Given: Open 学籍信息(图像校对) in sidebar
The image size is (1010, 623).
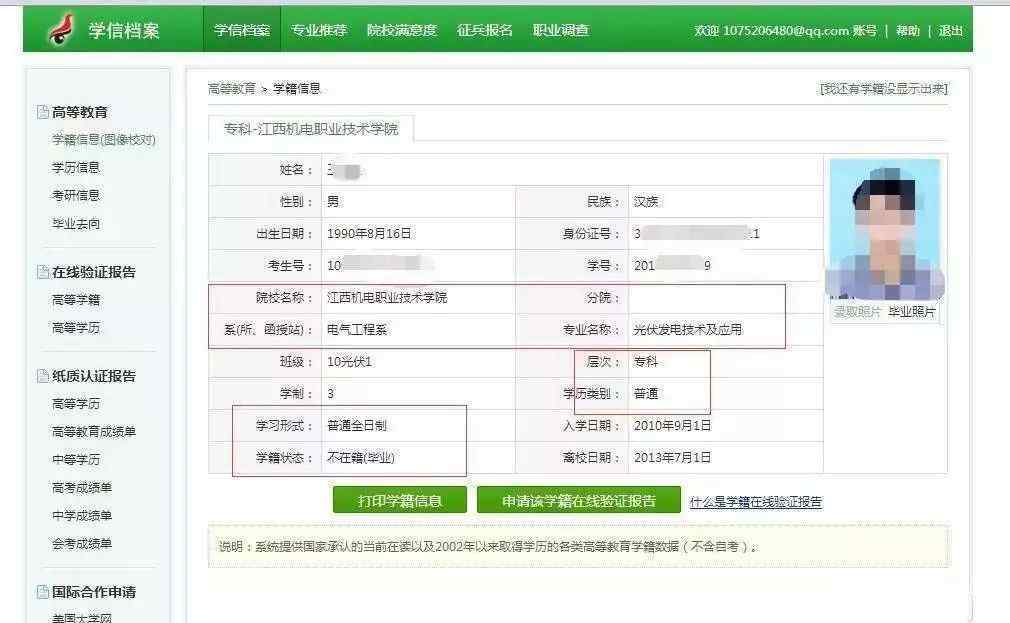Looking at the screenshot, I should coord(104,139).
